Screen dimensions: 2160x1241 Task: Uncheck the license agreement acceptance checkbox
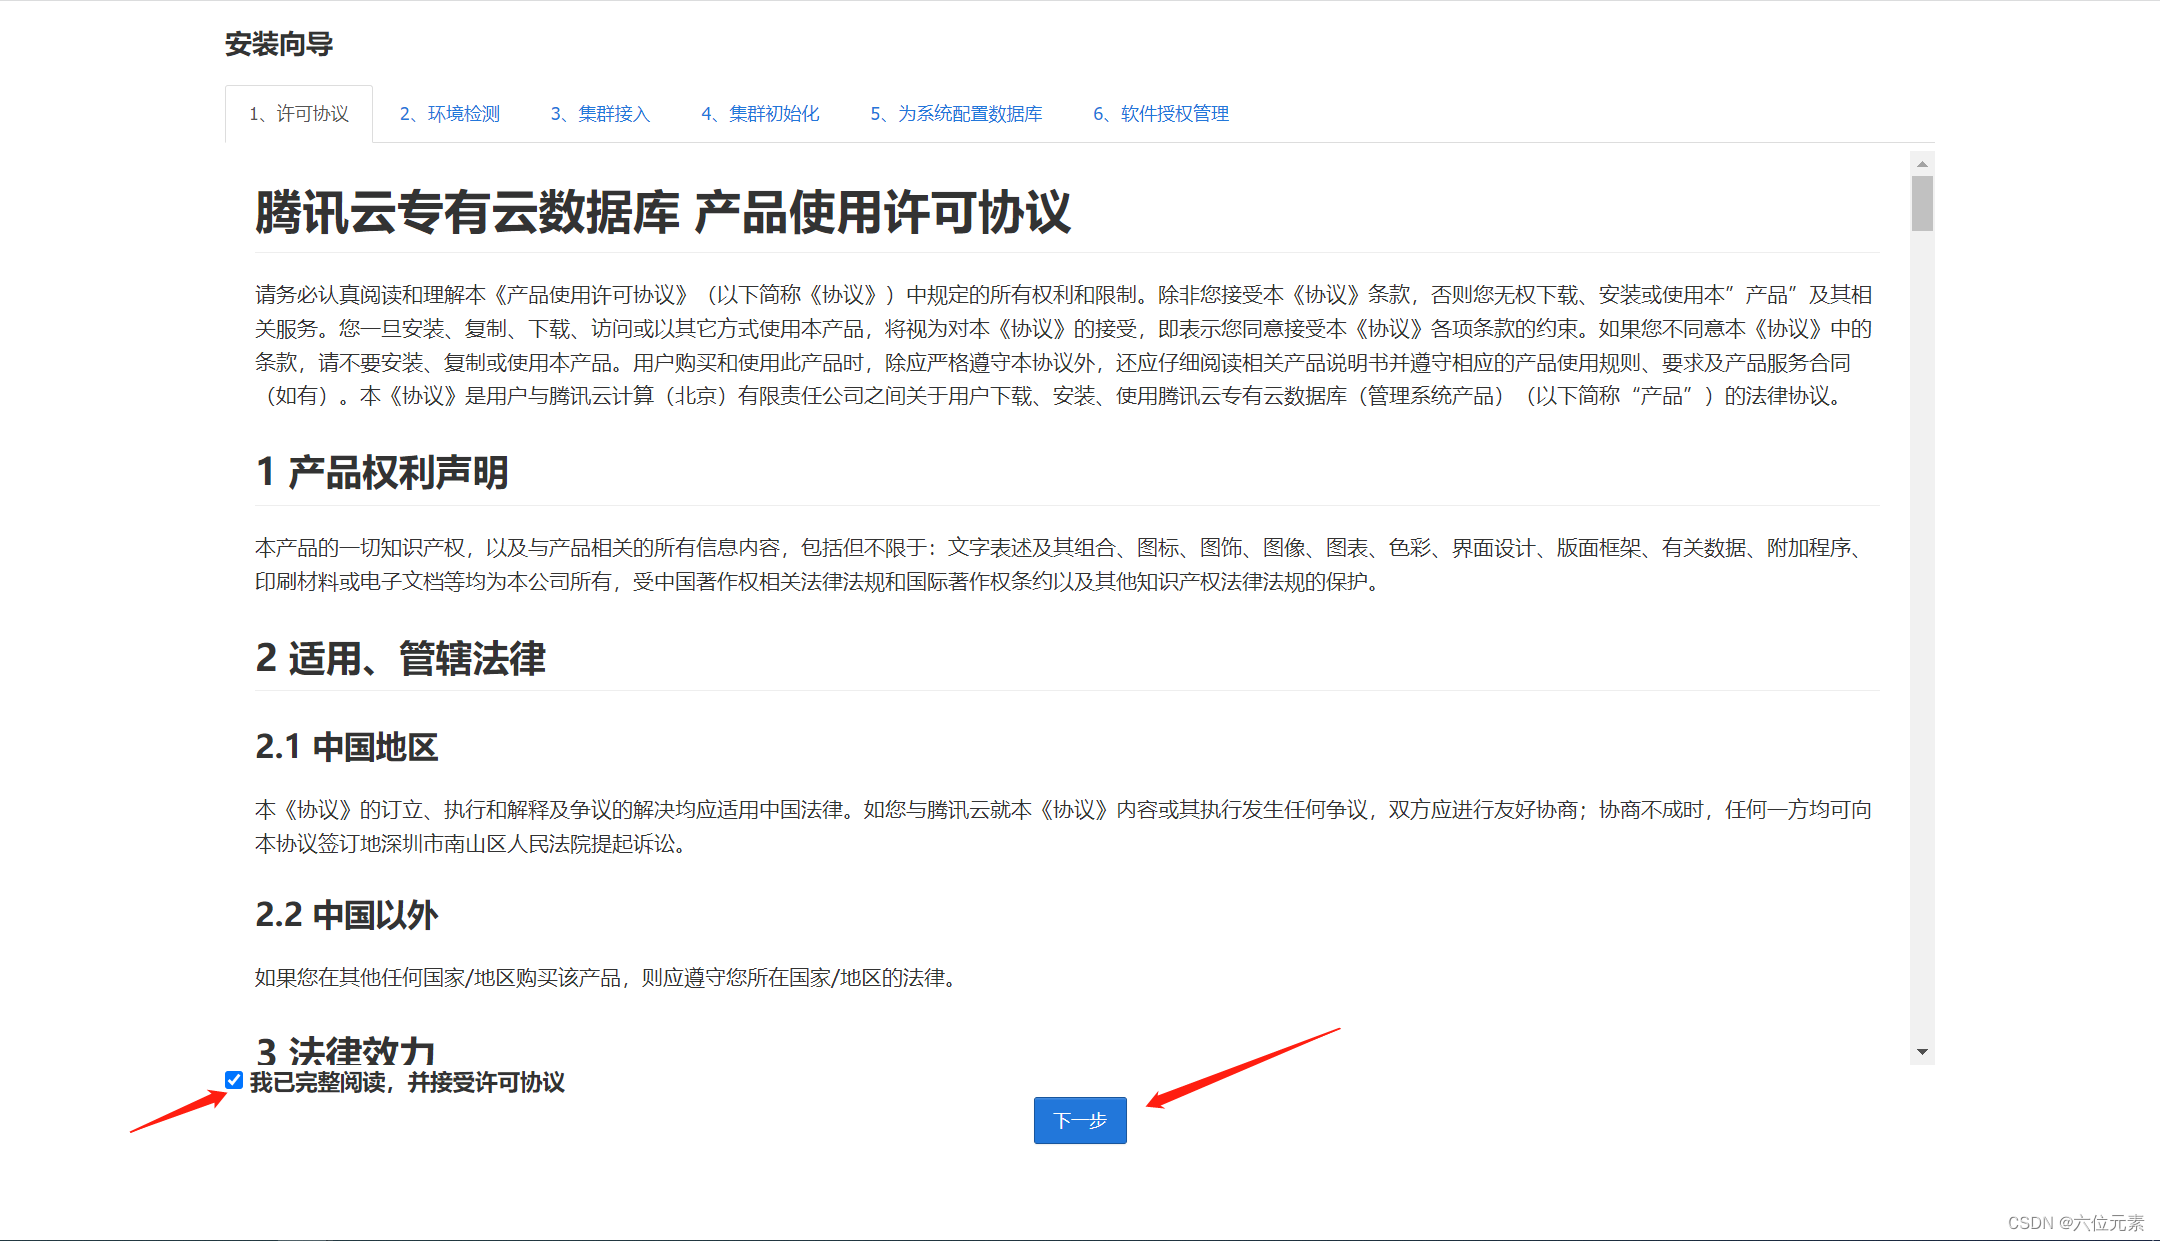coord(234,1080)
